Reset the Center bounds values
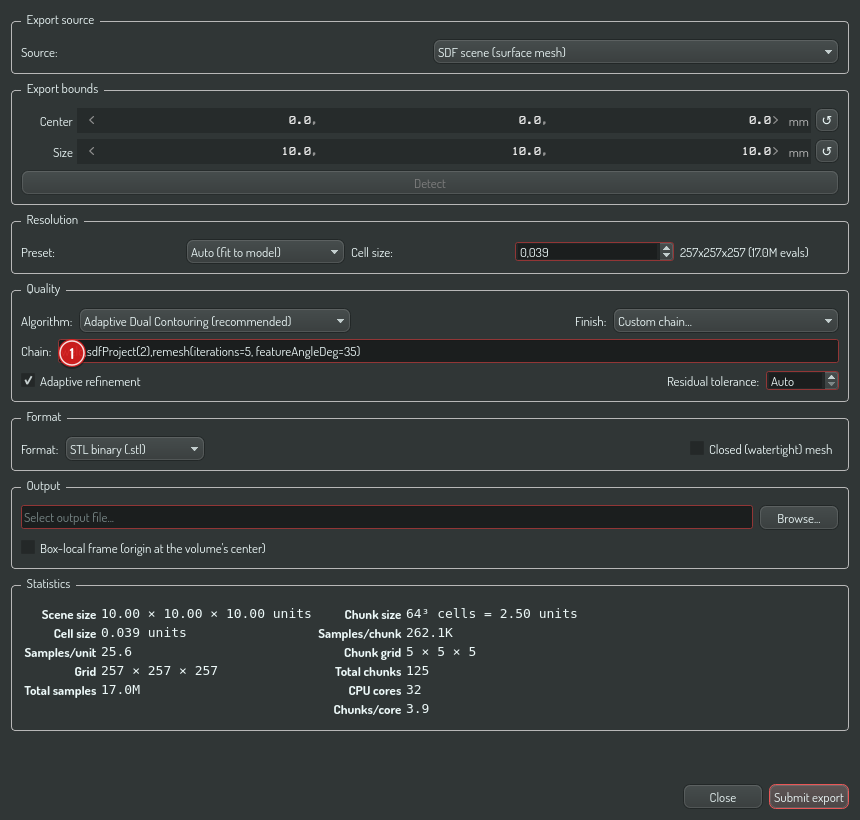Image resolution: width=860 pixels, height=820 pixels. (827, 120)
